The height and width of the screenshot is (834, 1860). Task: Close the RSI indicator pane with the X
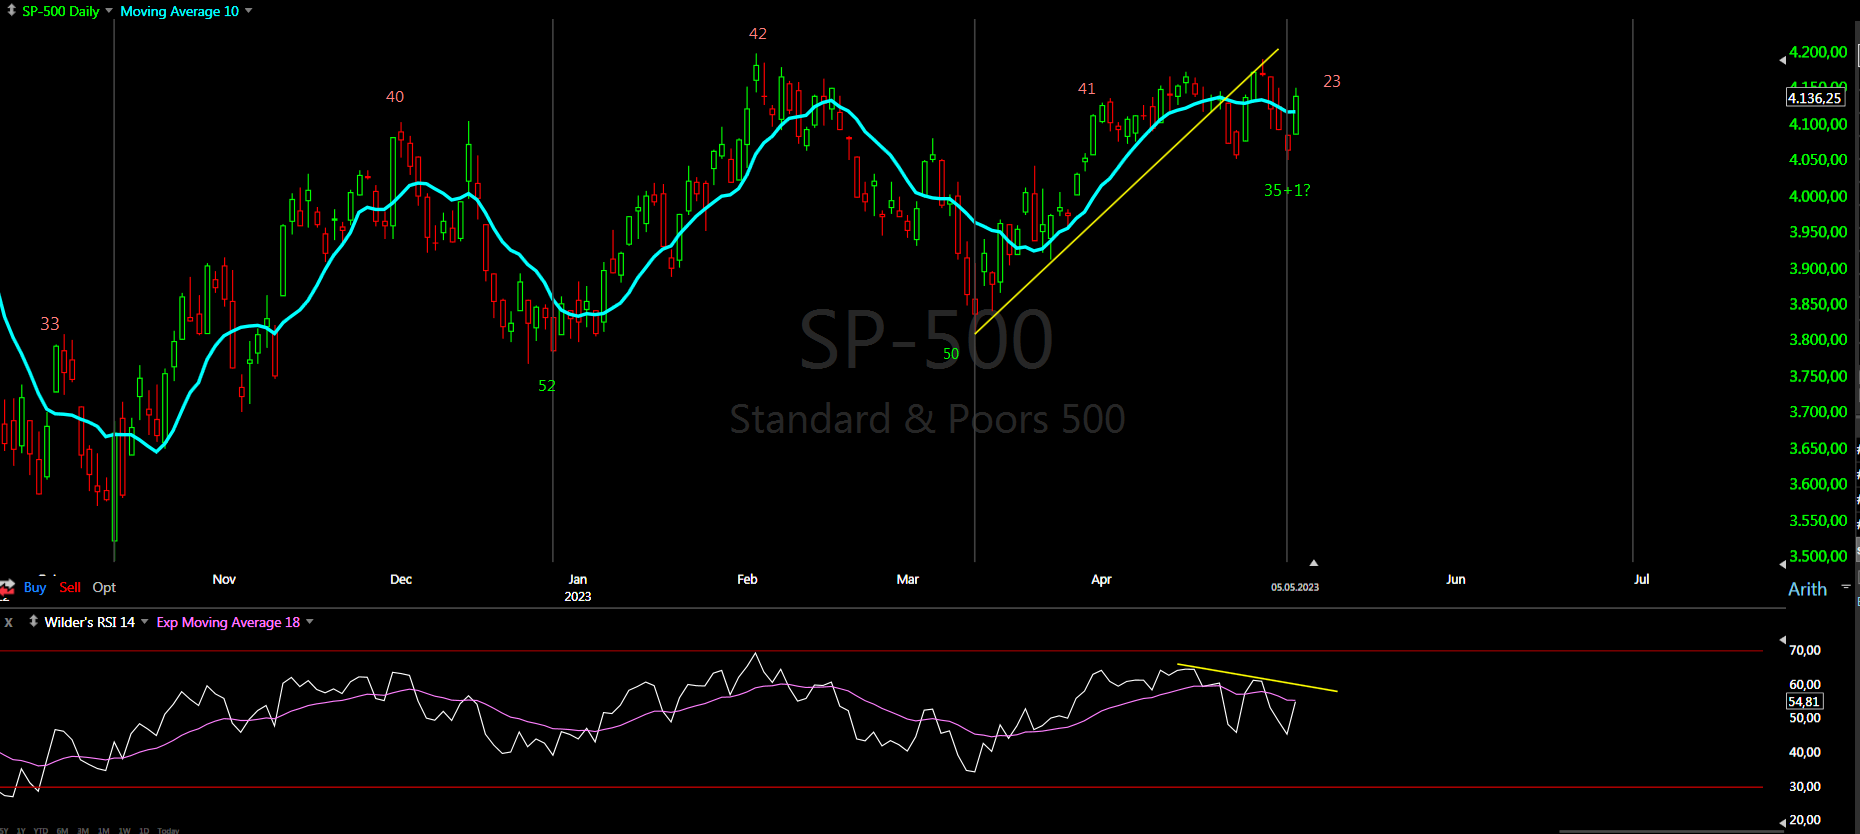click(x=9, y=622)
